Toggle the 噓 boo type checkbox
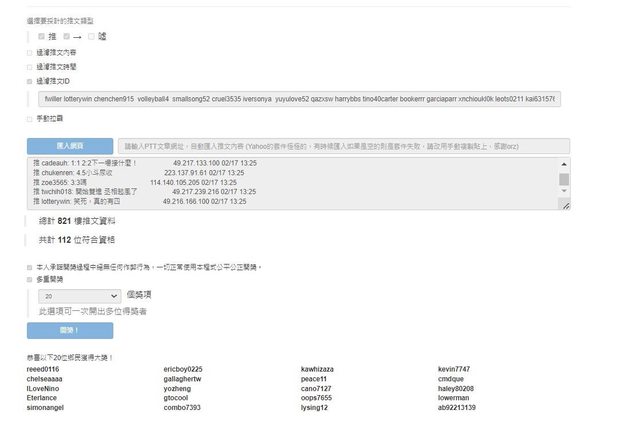The width and height of the screenshot is (640, 422). tap(91, 36)
